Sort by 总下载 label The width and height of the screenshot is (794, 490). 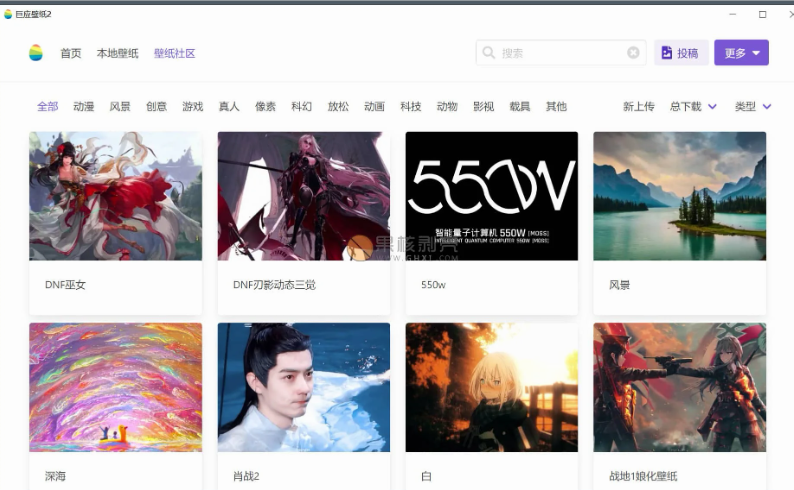click(686, 106)
